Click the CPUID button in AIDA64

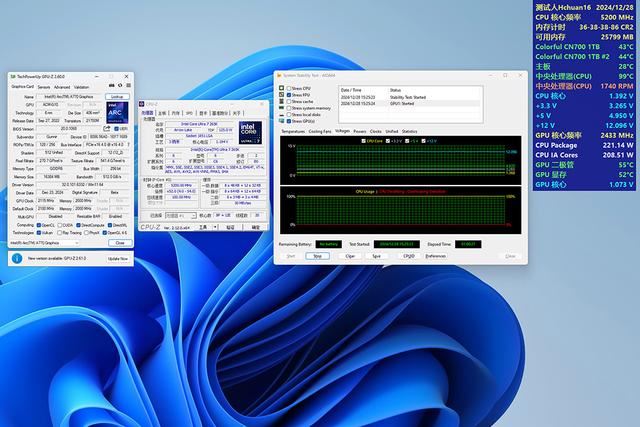pos(409,256)
